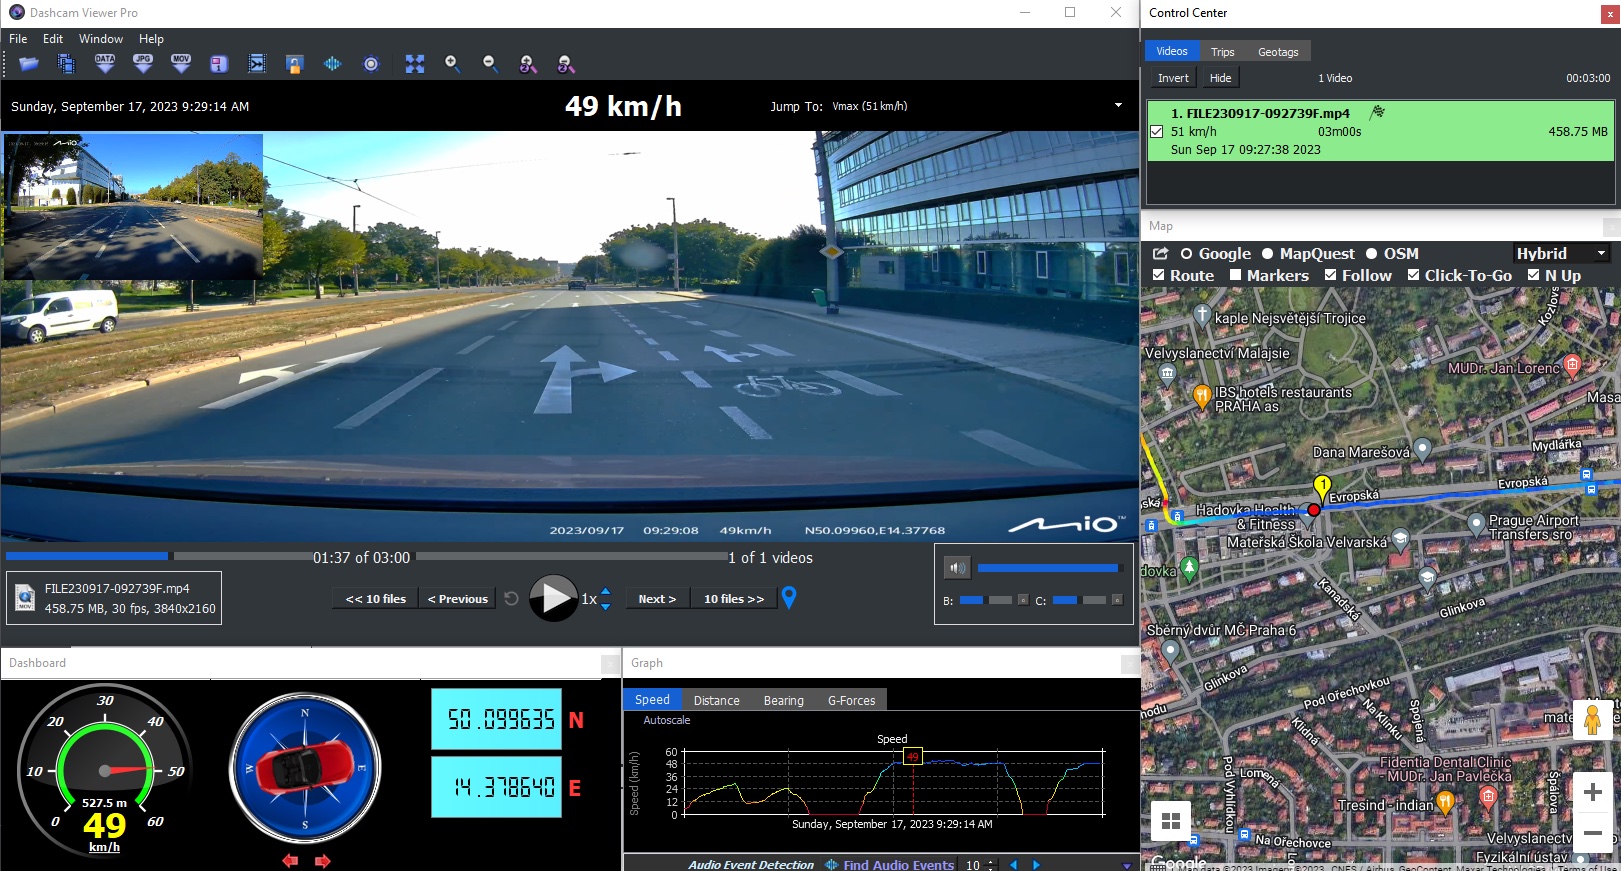Switch to the Geotags tab

tap(1278, 52)
